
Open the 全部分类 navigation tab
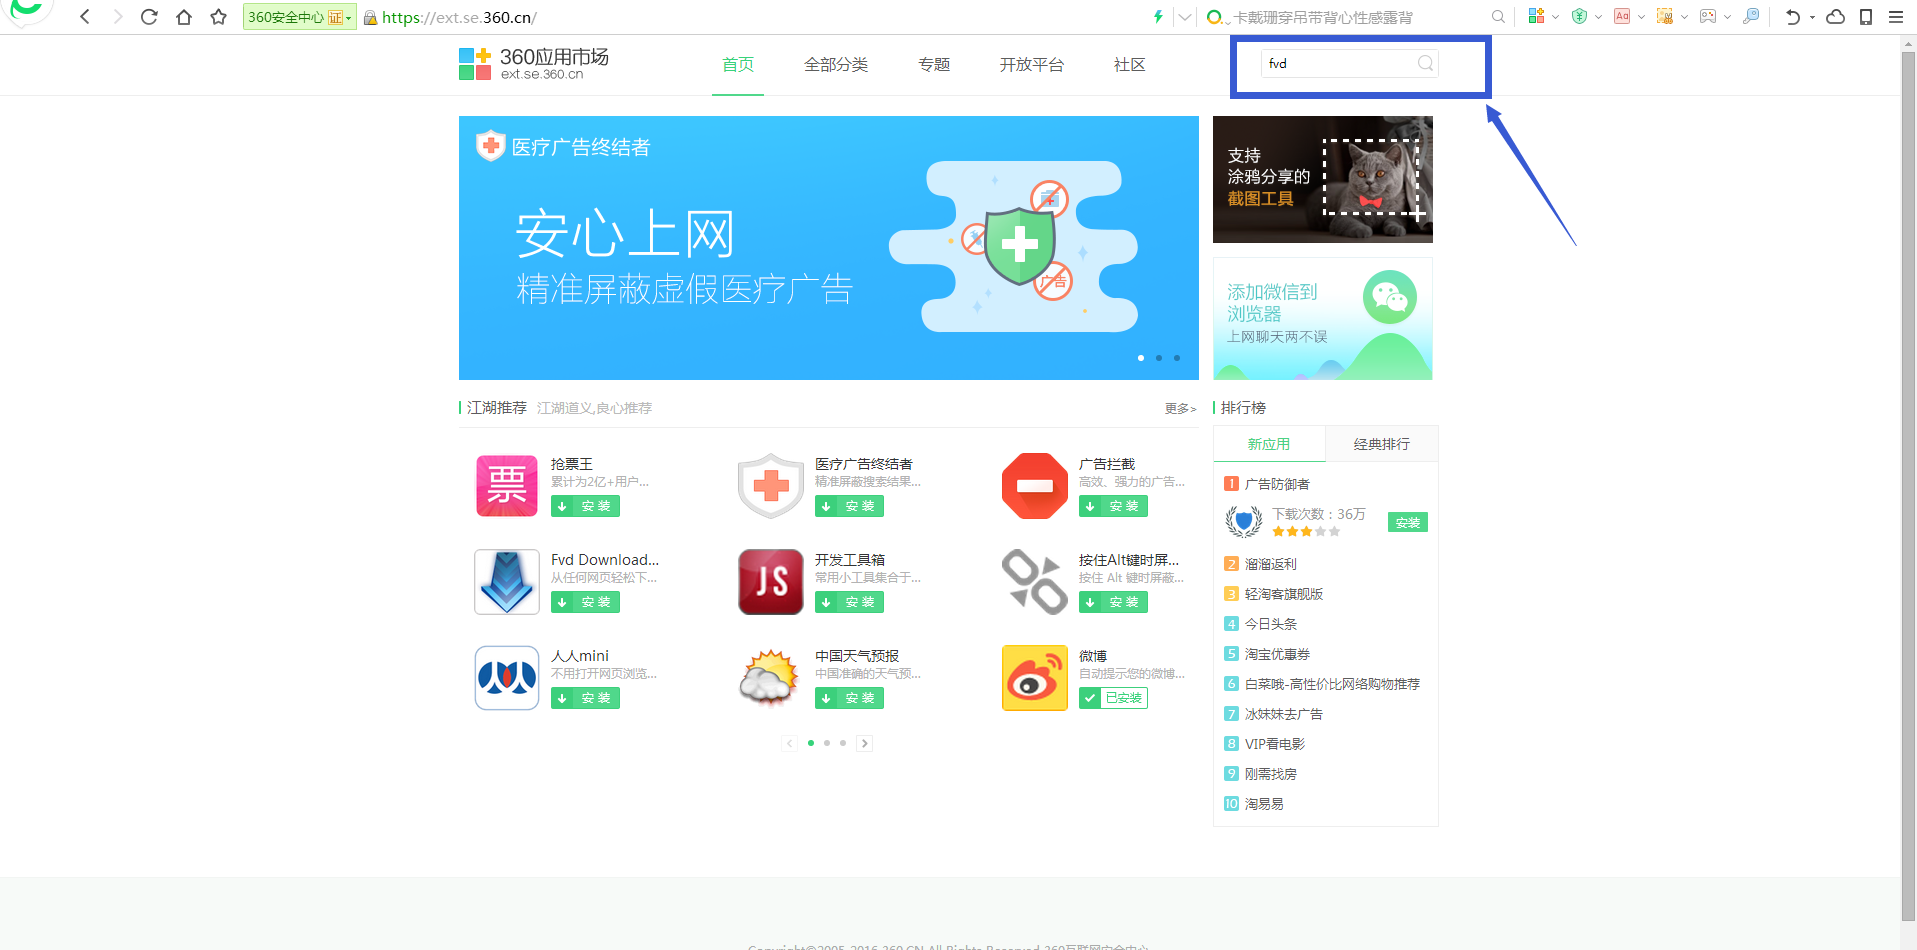(836, 65)
